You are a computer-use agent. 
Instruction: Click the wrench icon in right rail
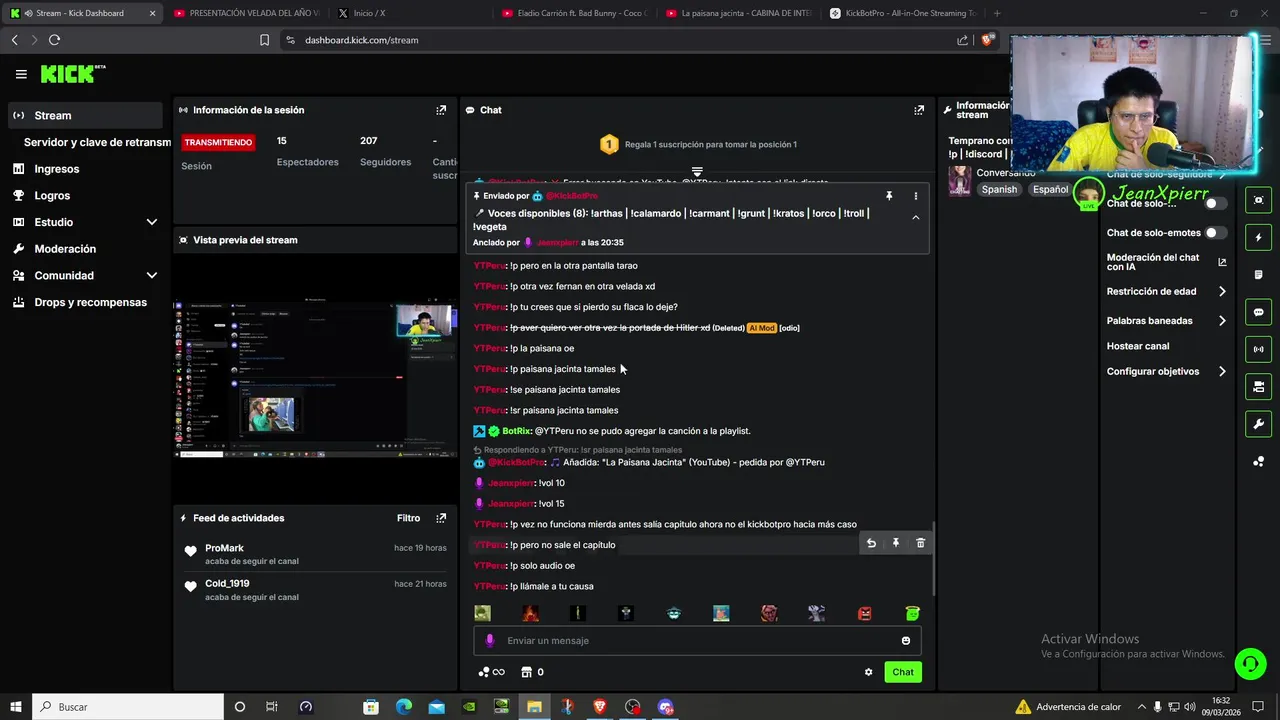1258,424
